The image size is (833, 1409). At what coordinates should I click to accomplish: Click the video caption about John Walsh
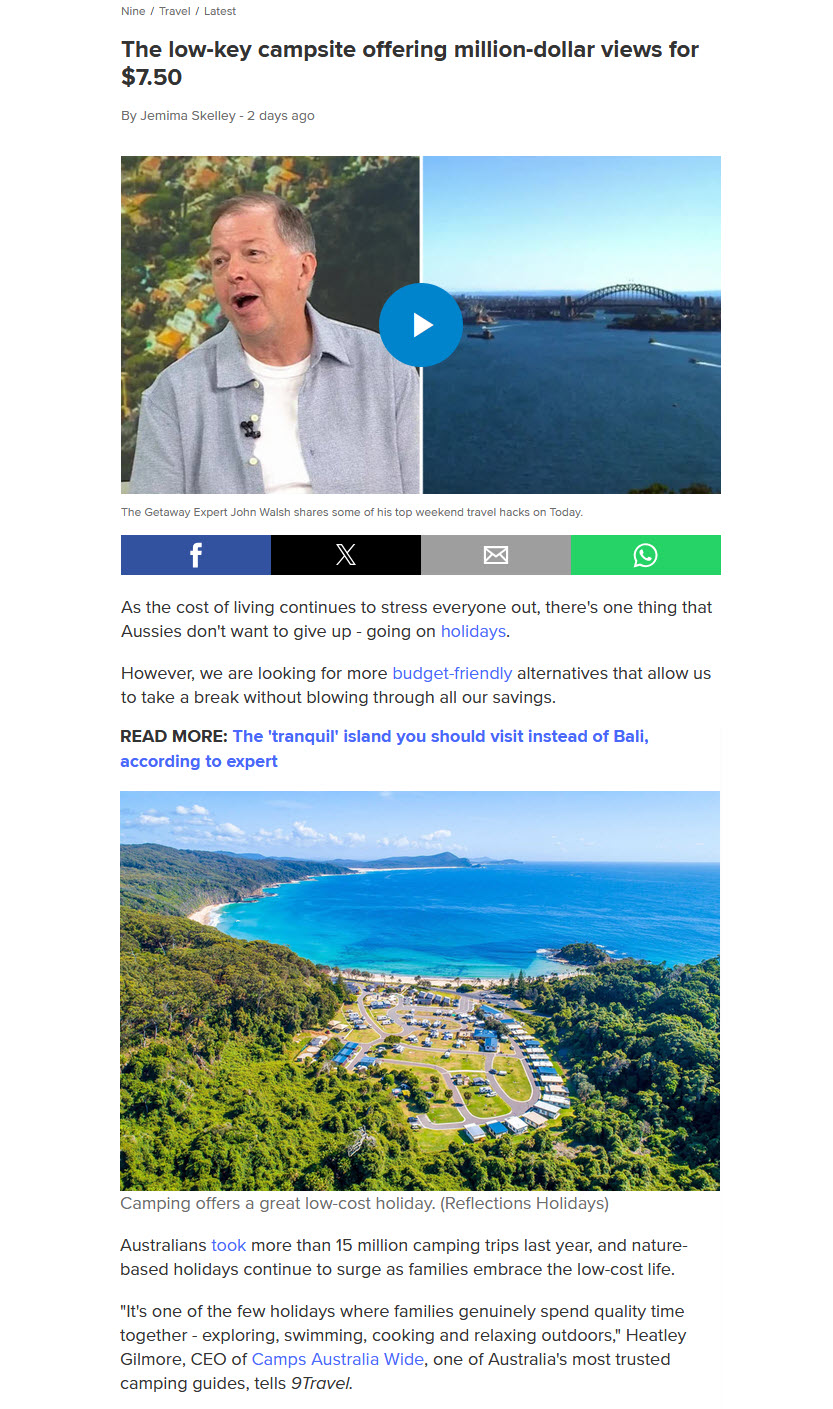click(x=351, y=512)
